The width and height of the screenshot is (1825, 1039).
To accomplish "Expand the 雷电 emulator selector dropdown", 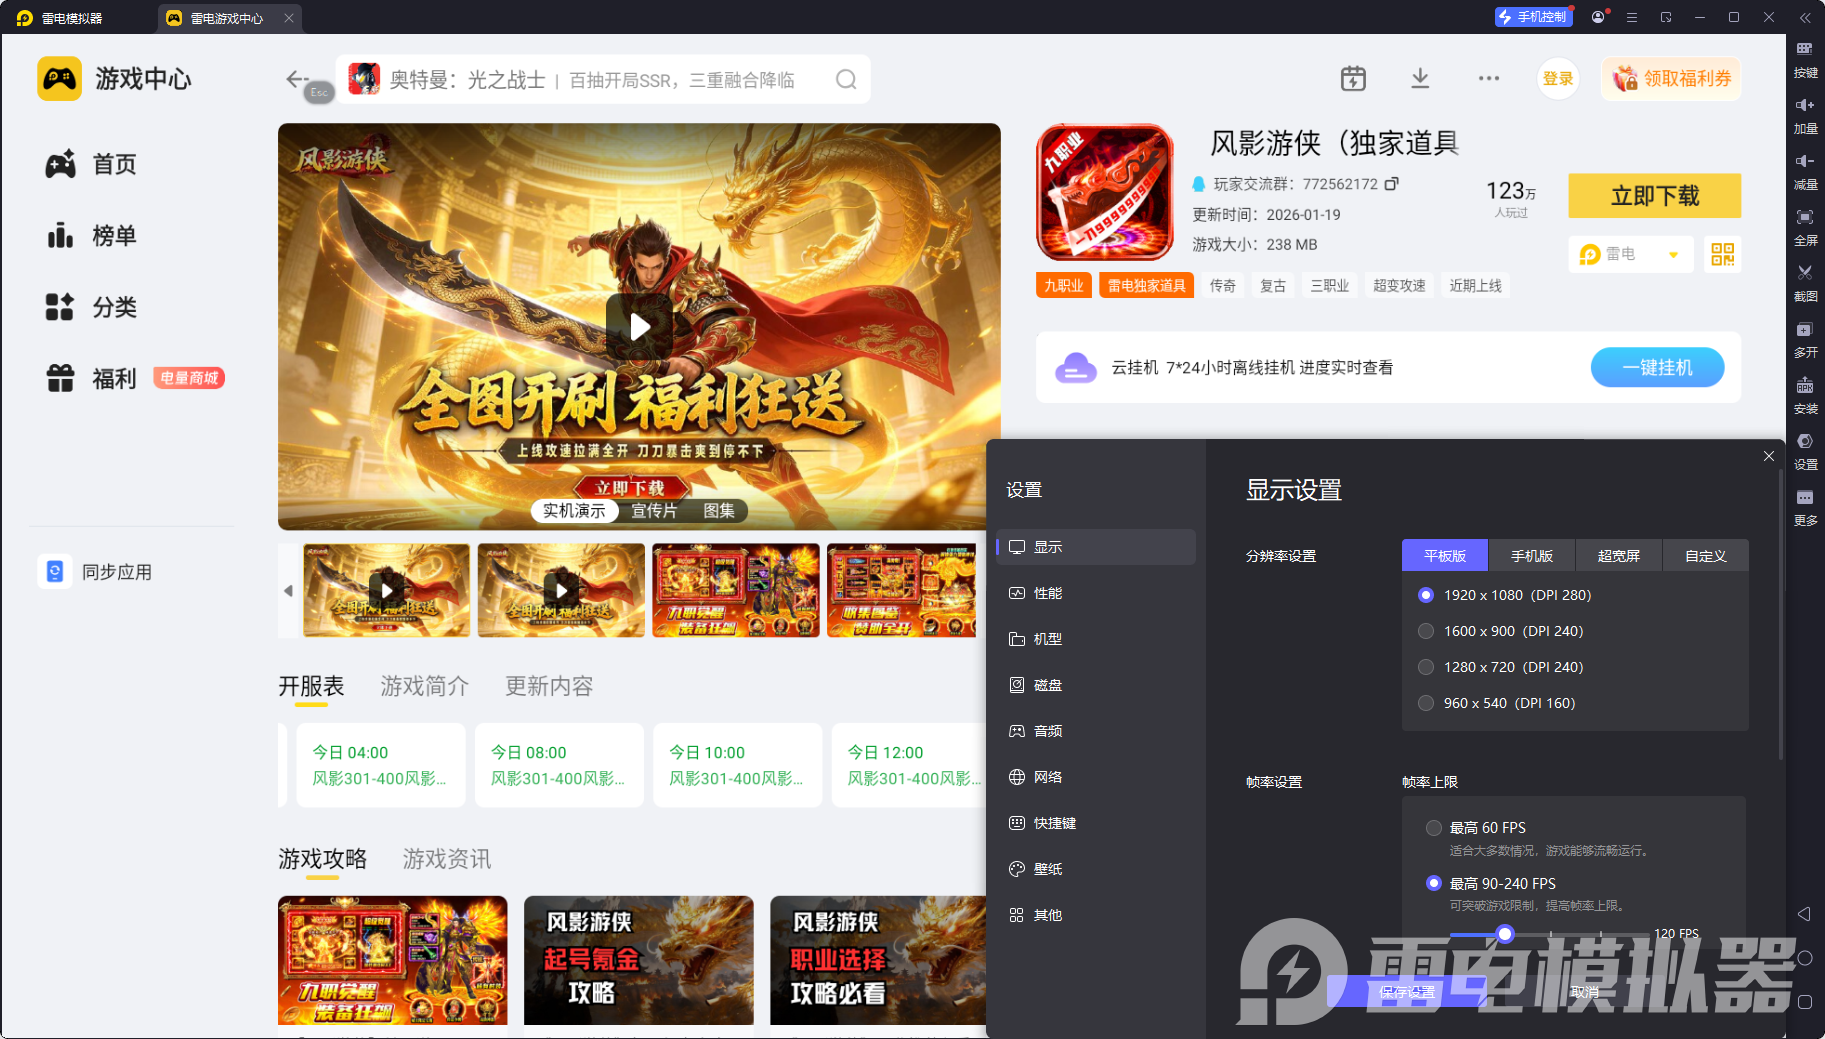I will point(1631,254).
